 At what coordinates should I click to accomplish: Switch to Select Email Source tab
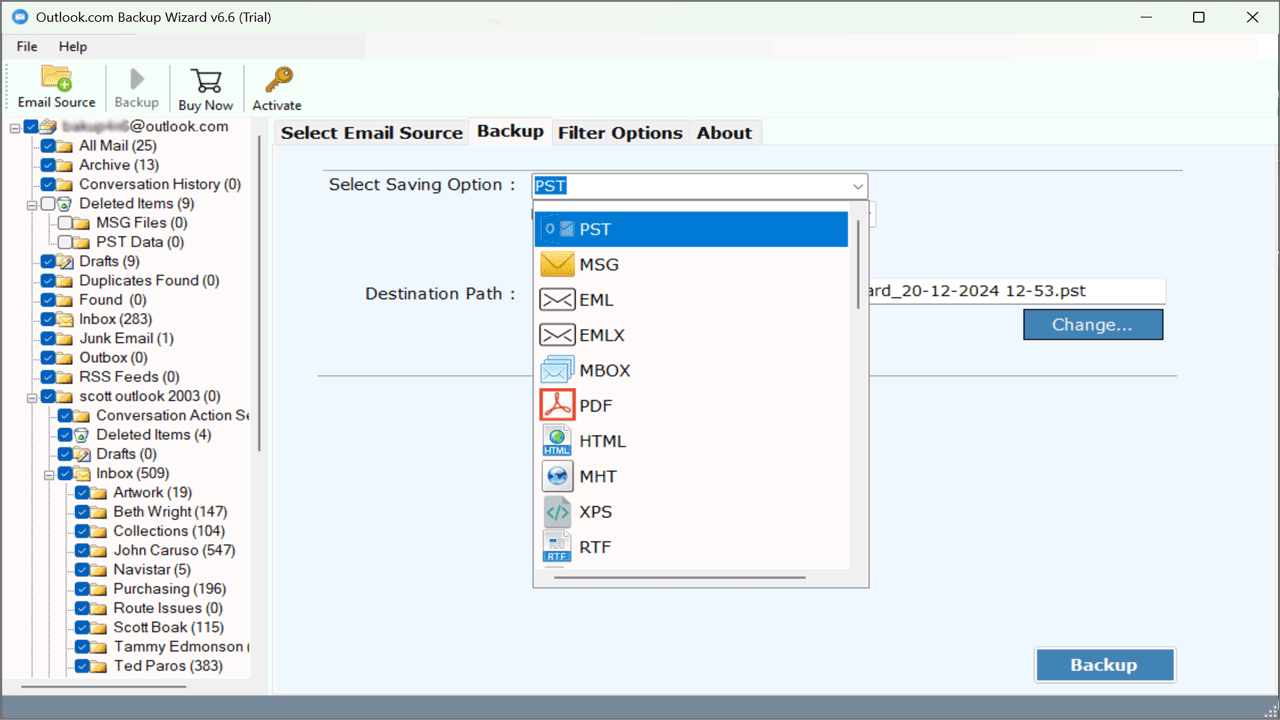(371, 133)
